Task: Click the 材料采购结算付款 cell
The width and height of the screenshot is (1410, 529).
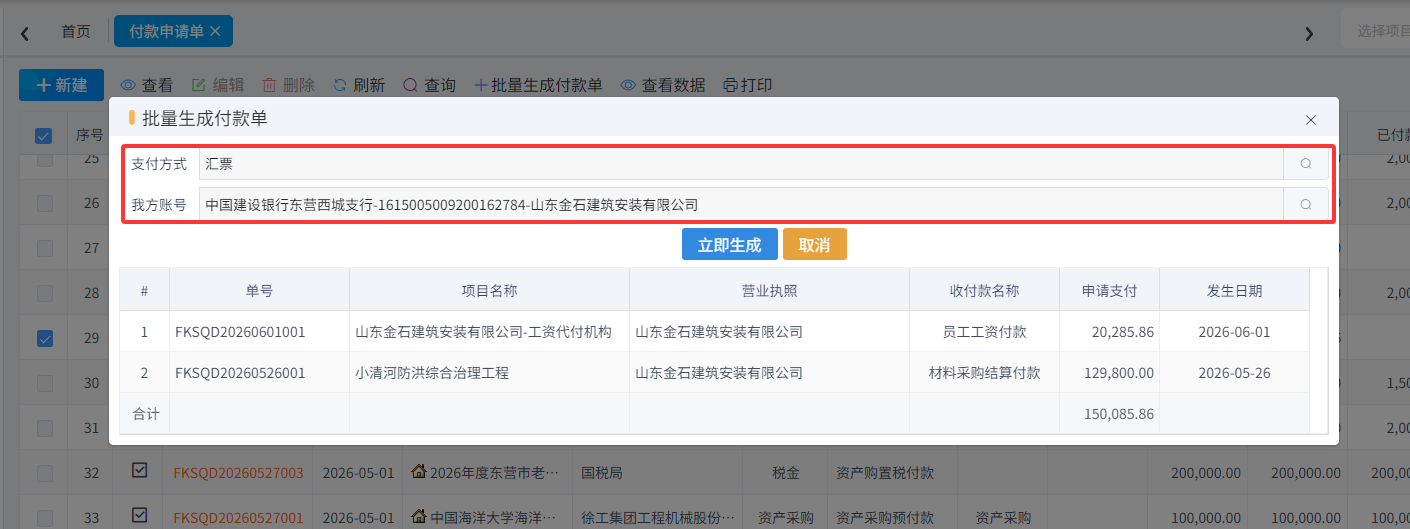Action: point(985,373)
